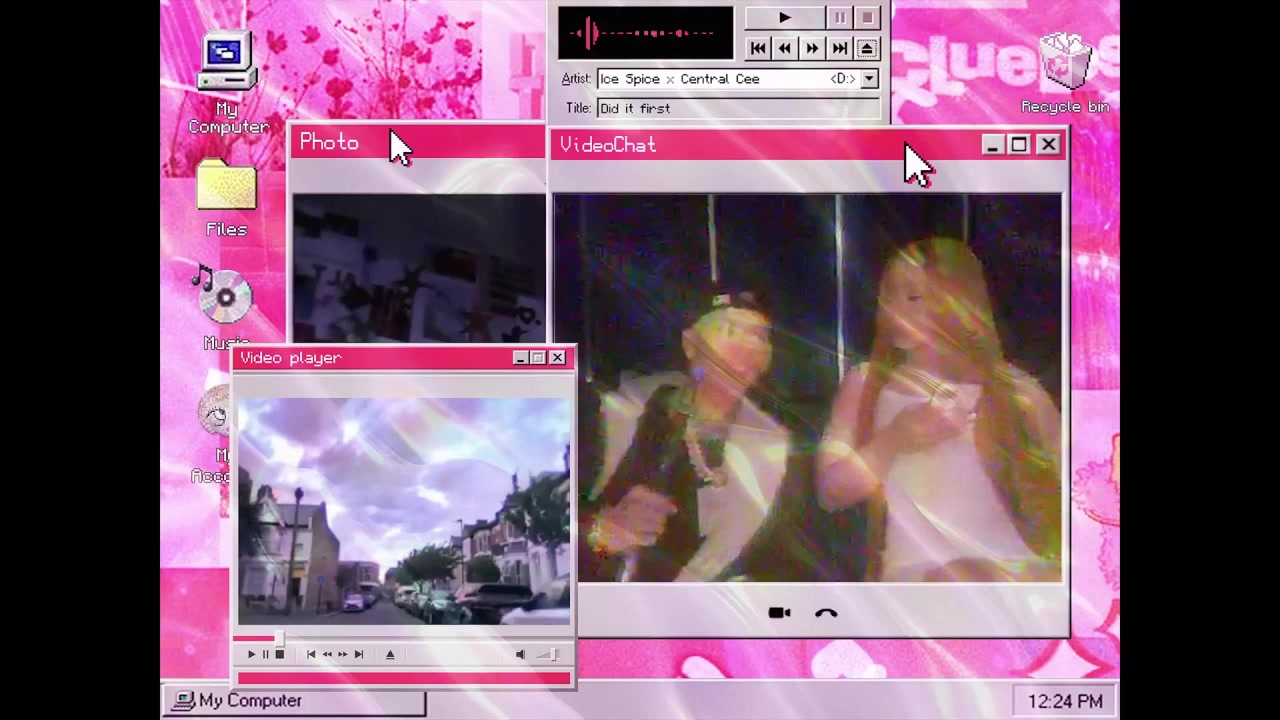Skip to previous clip in Video player
The width and height of the screenshot is (1280, 720).
pyautogui.click(x=311, y=654)
